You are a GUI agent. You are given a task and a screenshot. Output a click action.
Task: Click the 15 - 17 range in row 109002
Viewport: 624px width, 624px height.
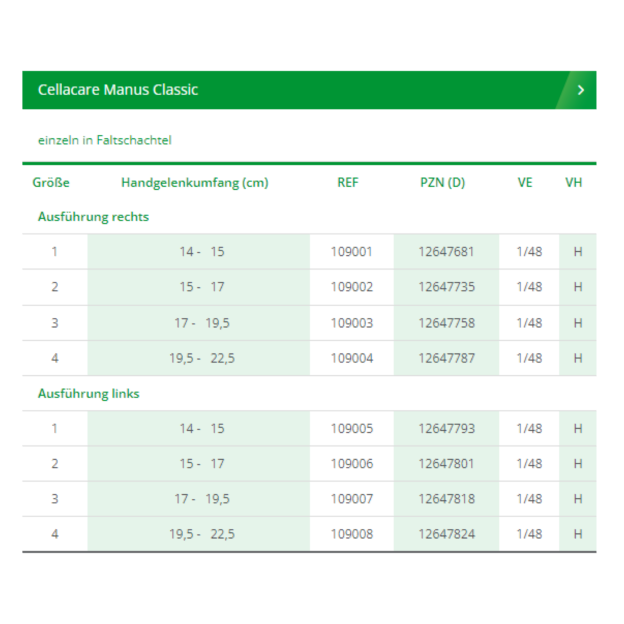pos(202,287)
